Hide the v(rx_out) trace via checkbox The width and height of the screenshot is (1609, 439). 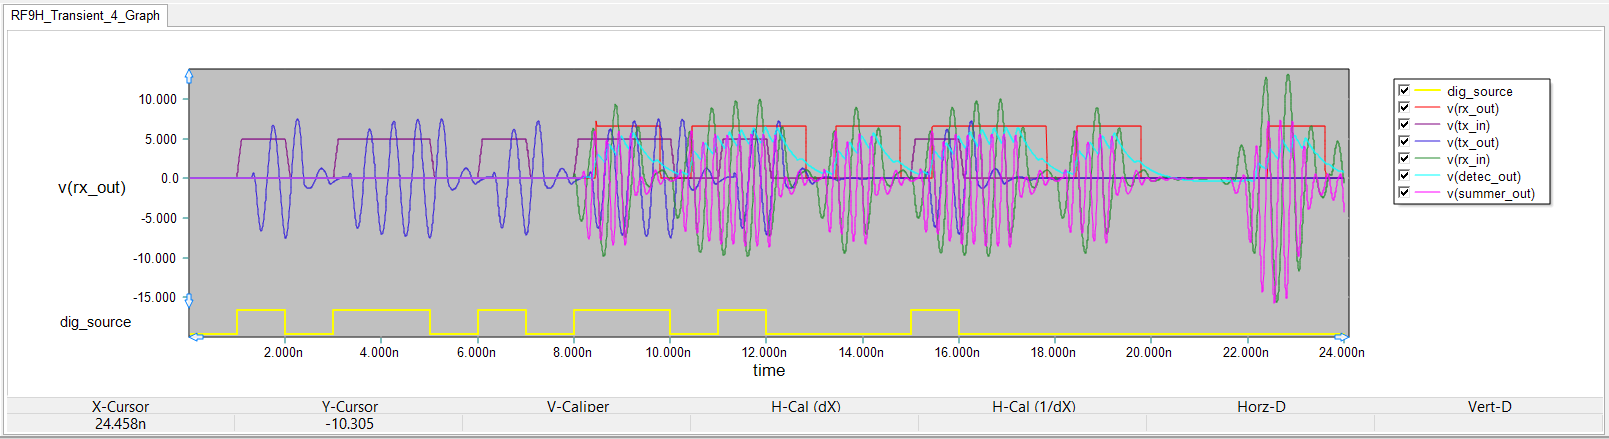tap(1404, 108)
